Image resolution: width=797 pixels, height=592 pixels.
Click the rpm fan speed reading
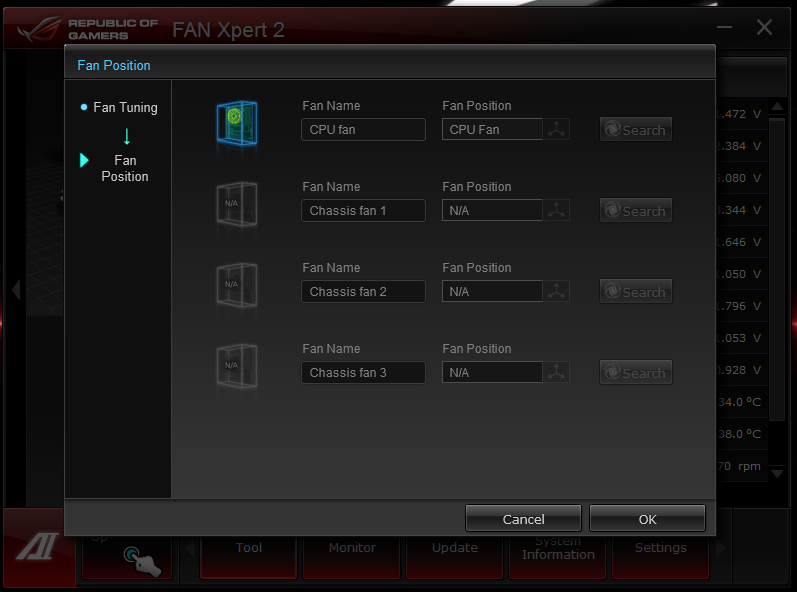coord(740,466)
